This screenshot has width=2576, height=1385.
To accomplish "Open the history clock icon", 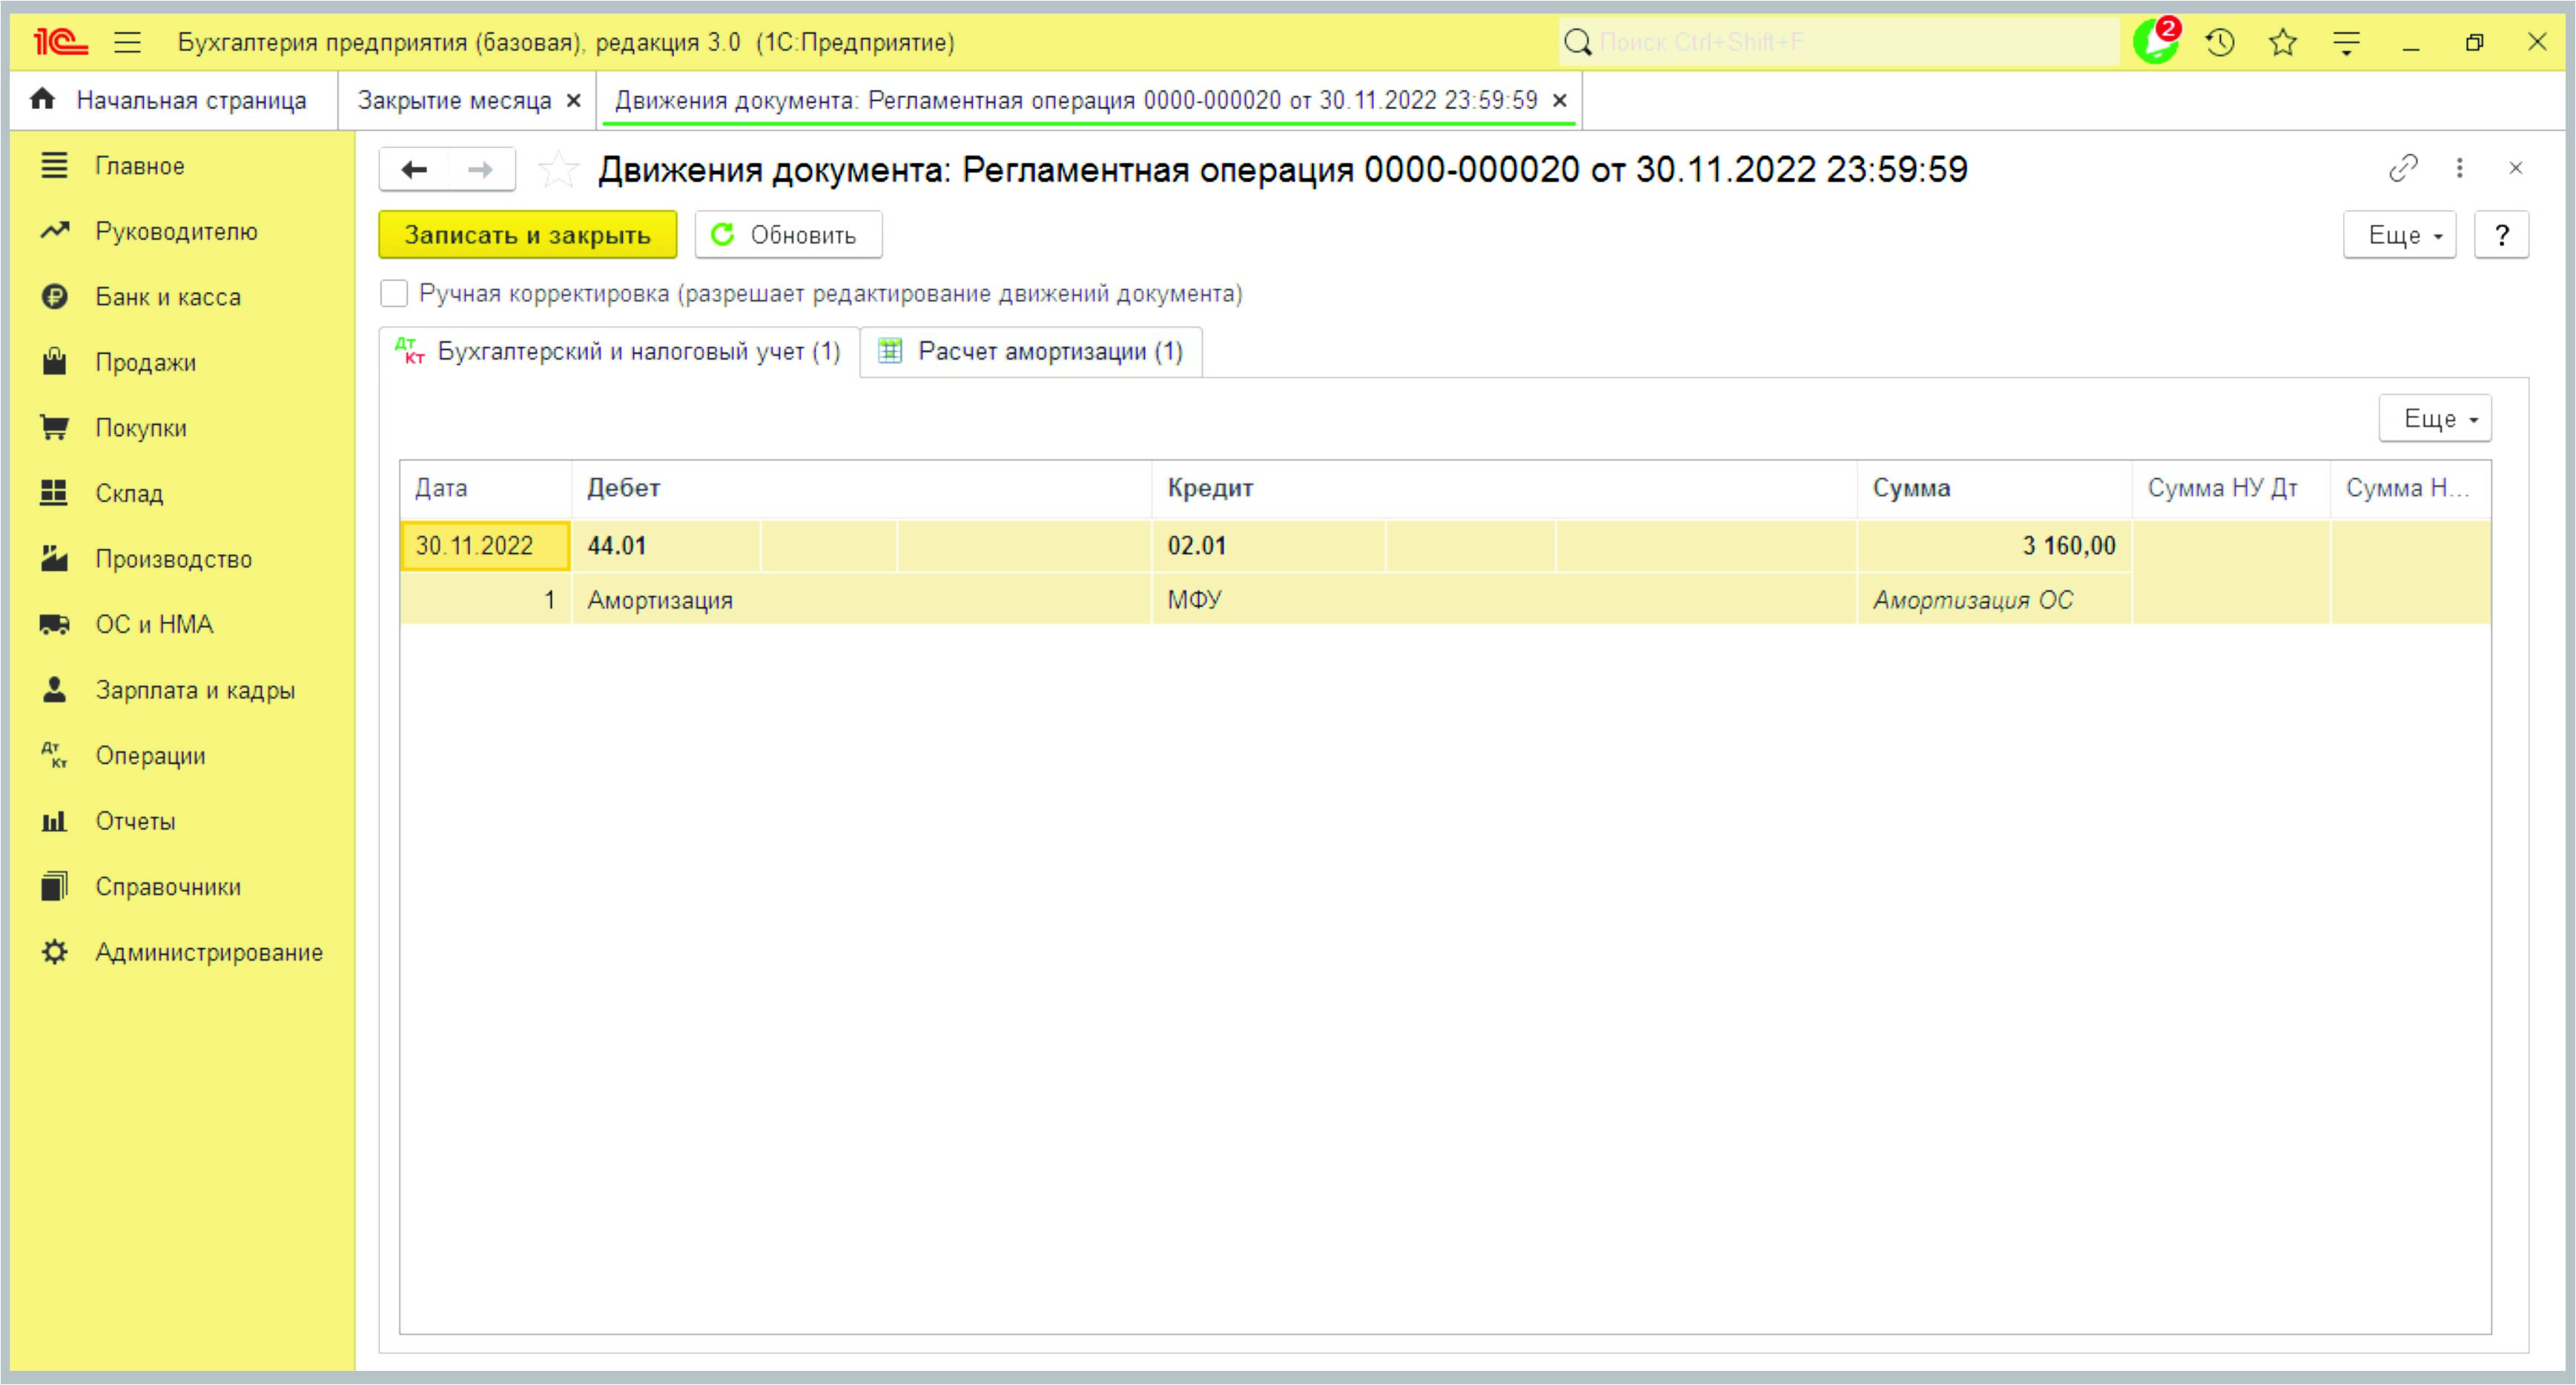I will [x=2220, y=42].
